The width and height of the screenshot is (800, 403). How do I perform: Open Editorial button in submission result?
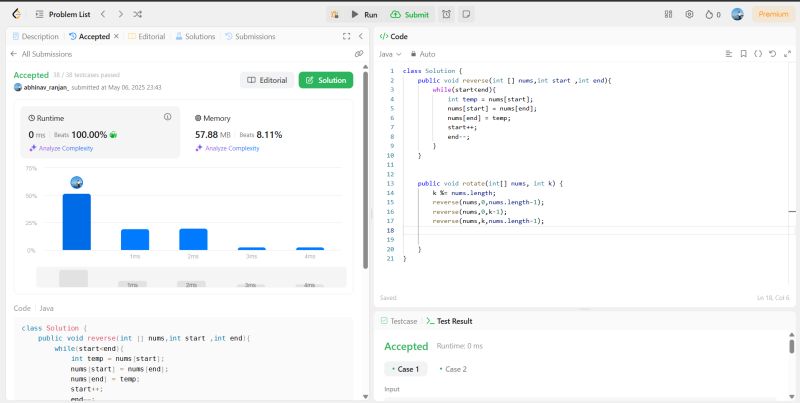coord(267,80)
